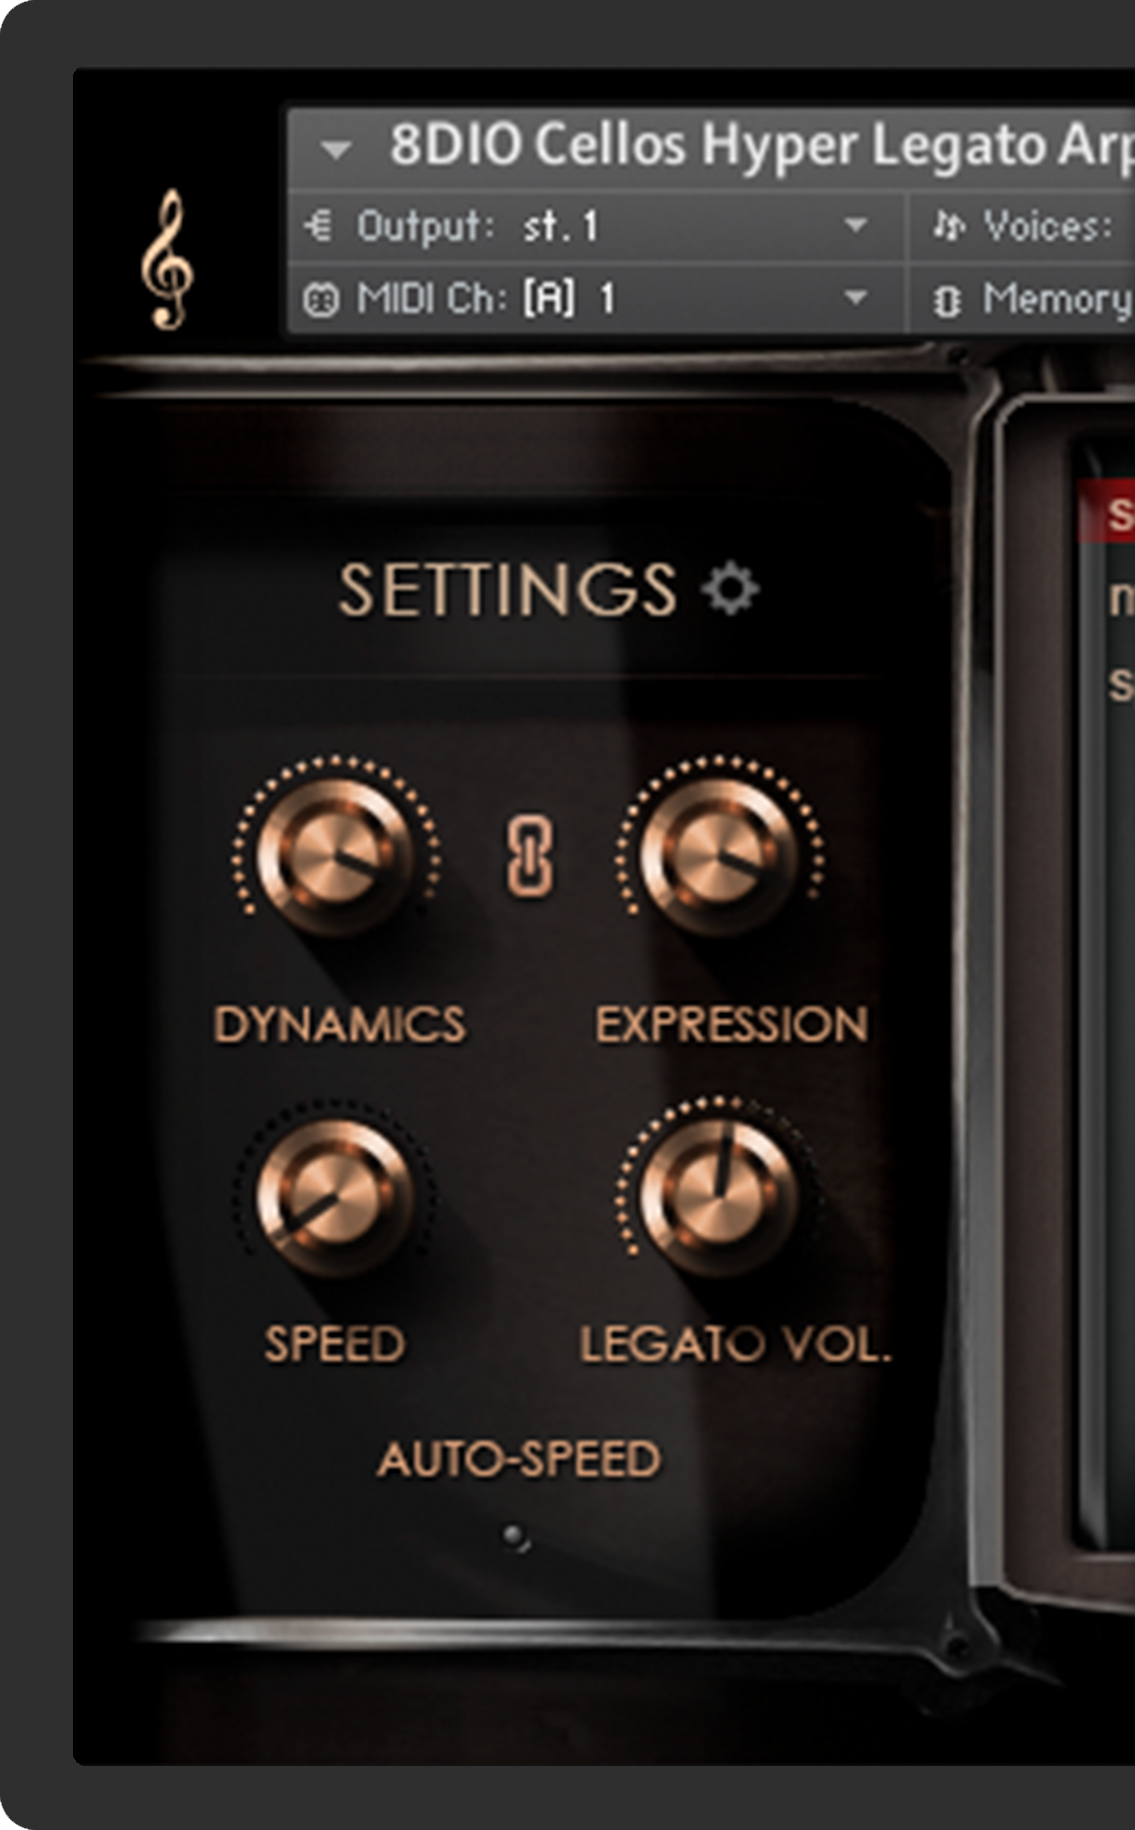
Task: Toggle the chain link between Dynamics and Expression
Action: point(529,857)
